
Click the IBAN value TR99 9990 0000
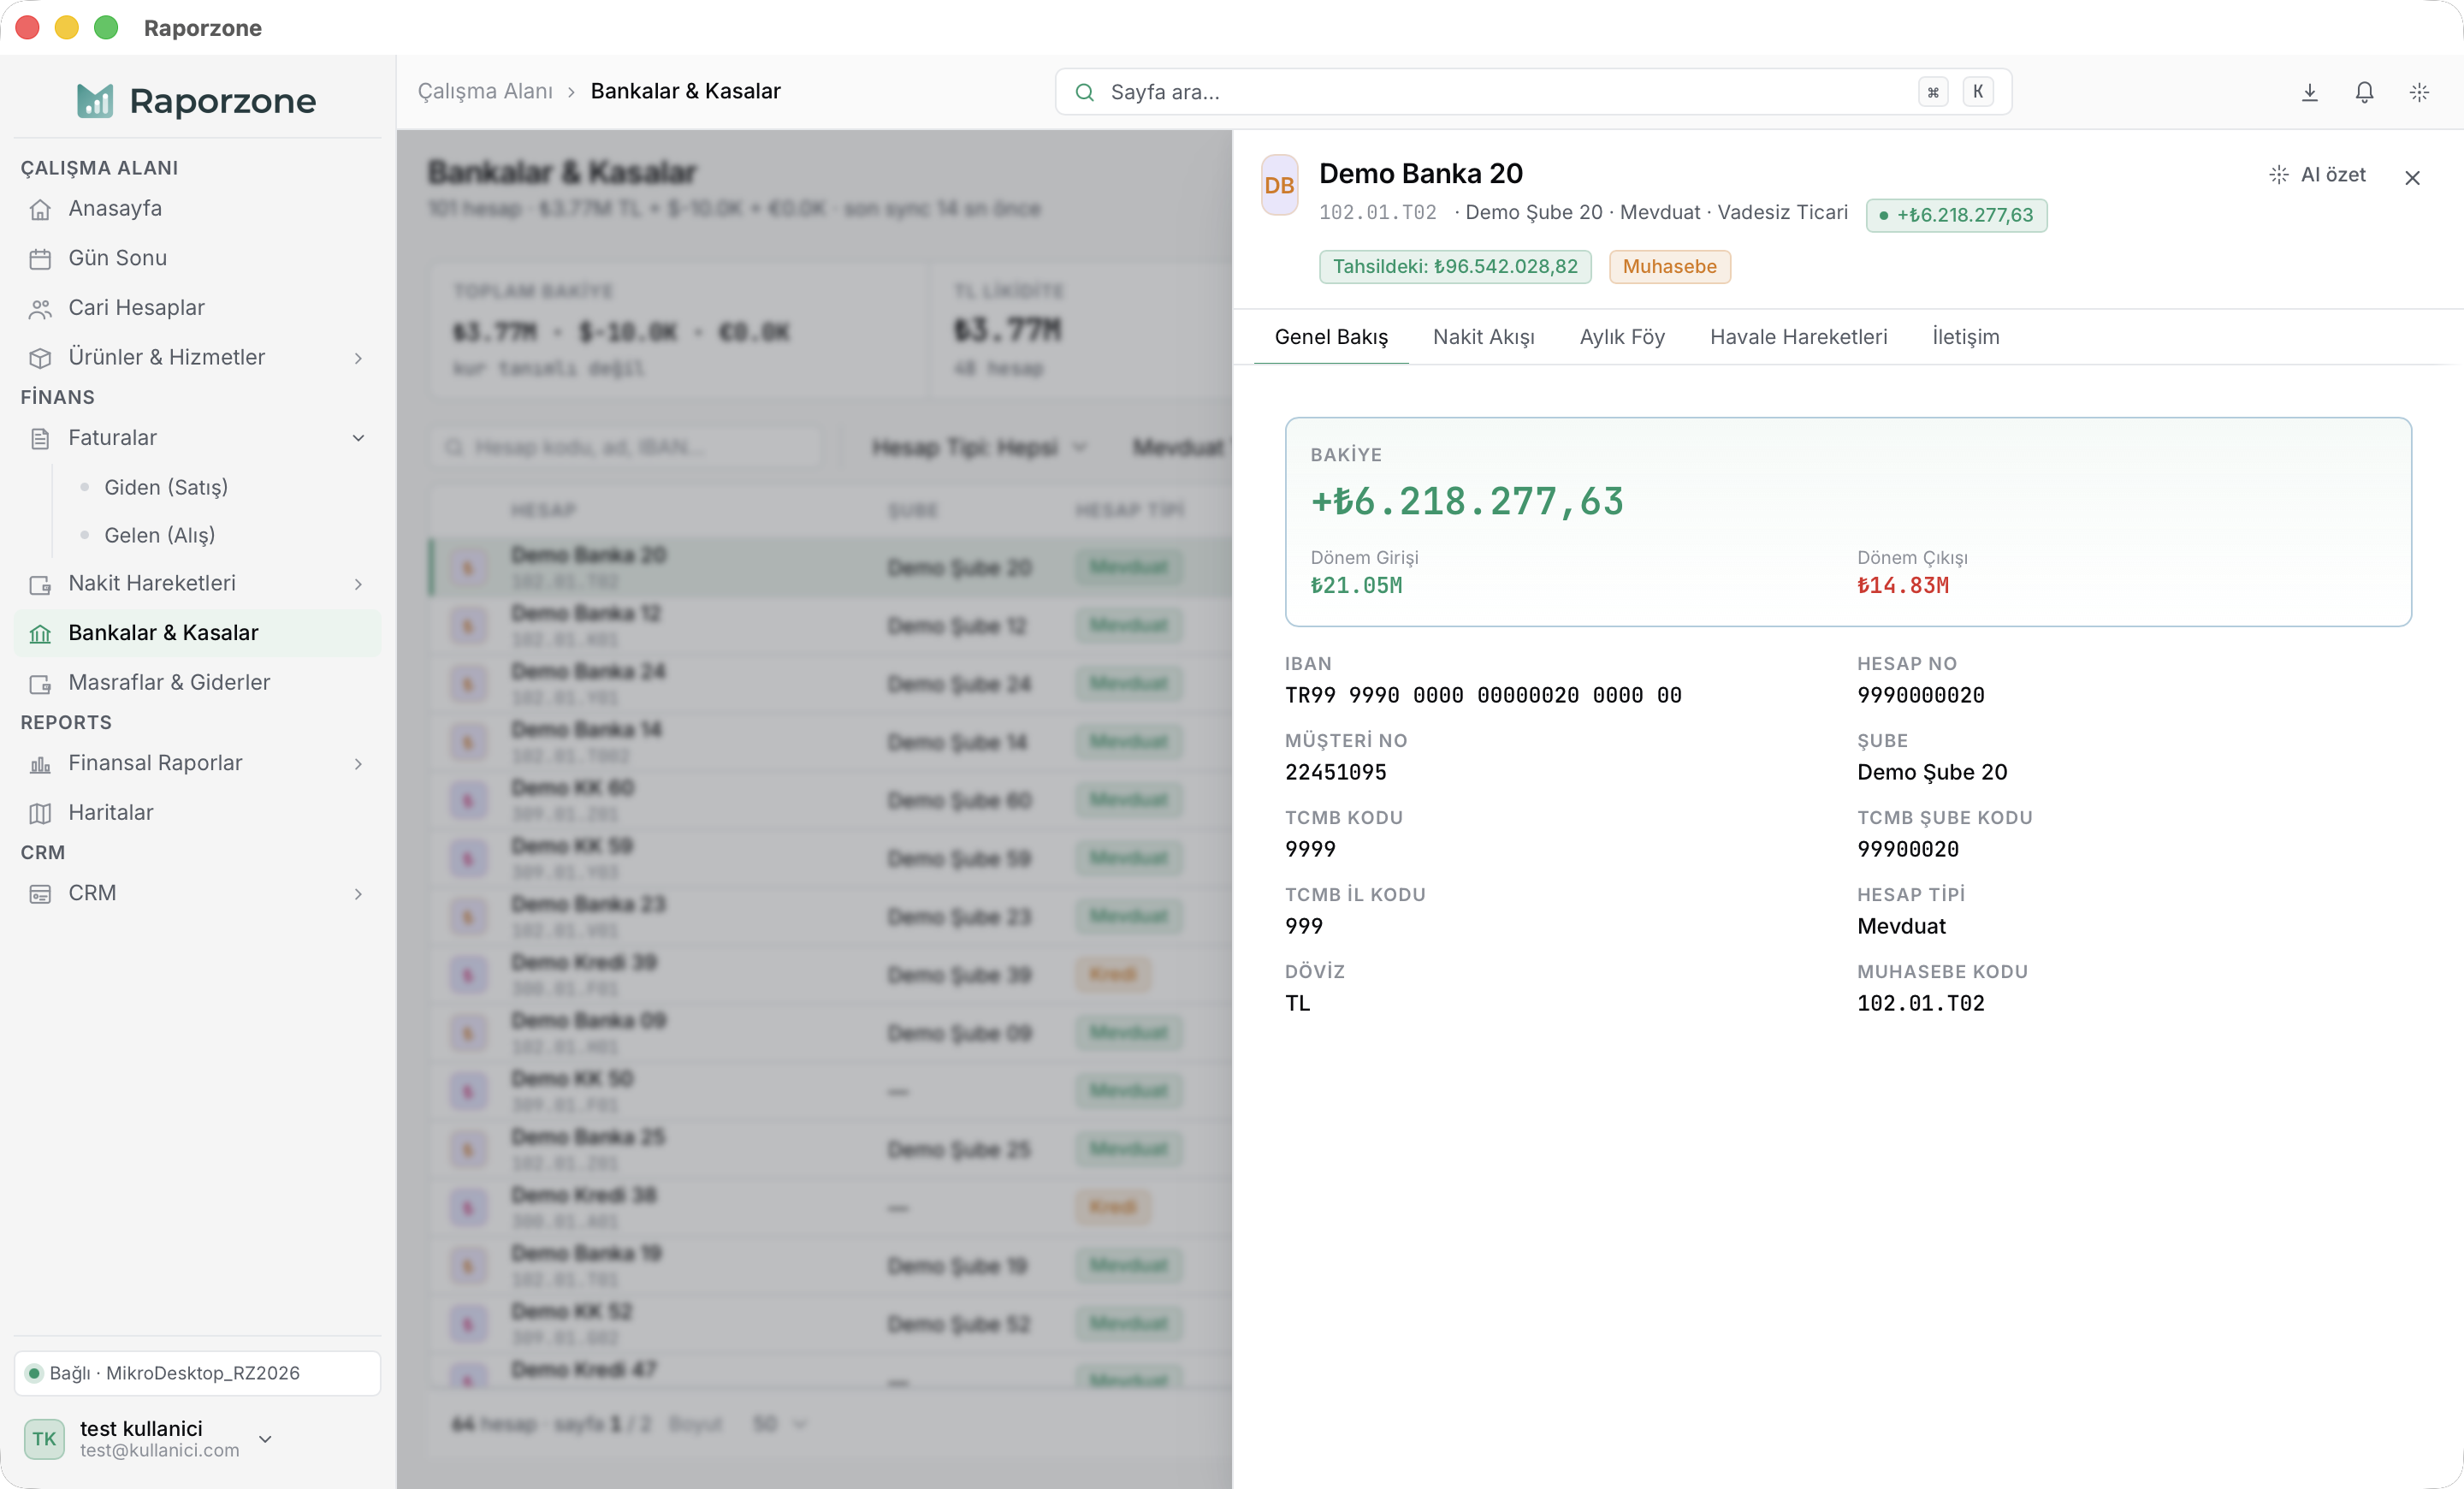pyautogui.click(x=1483, y=695)
